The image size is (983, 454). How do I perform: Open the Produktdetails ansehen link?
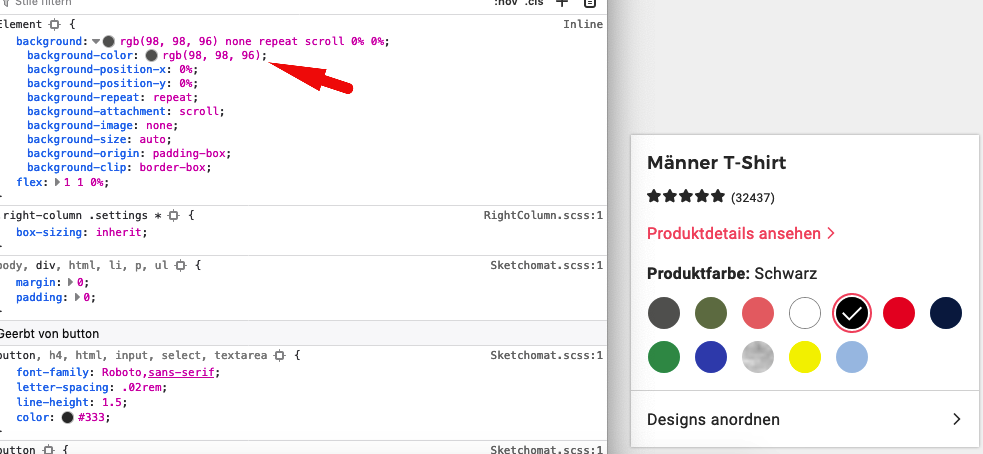(741, 234)
